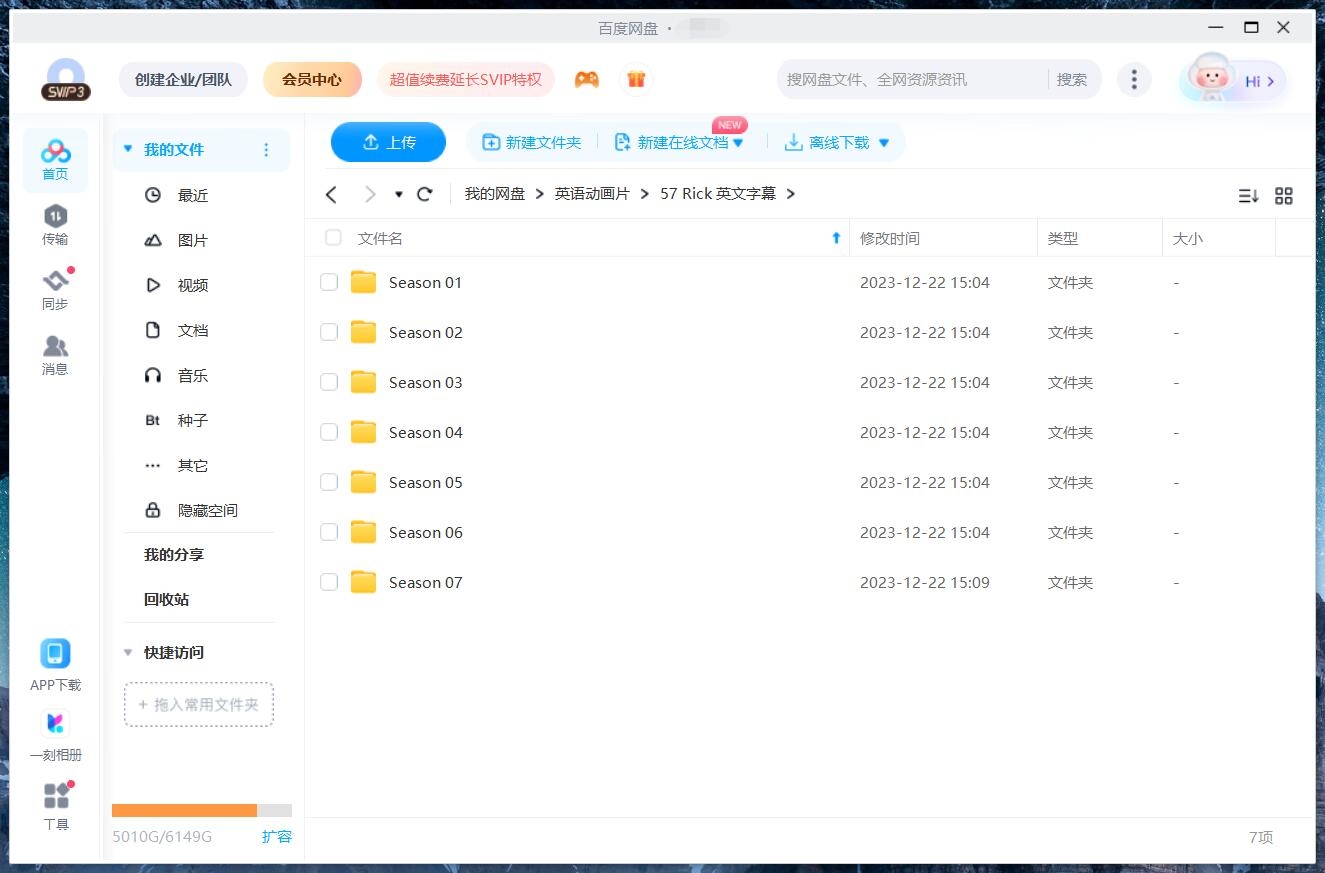The width and height of the screenshot is (1325, 873).
Task: Check the Season 03 folder checkbox
Action: tap(329, 382)
